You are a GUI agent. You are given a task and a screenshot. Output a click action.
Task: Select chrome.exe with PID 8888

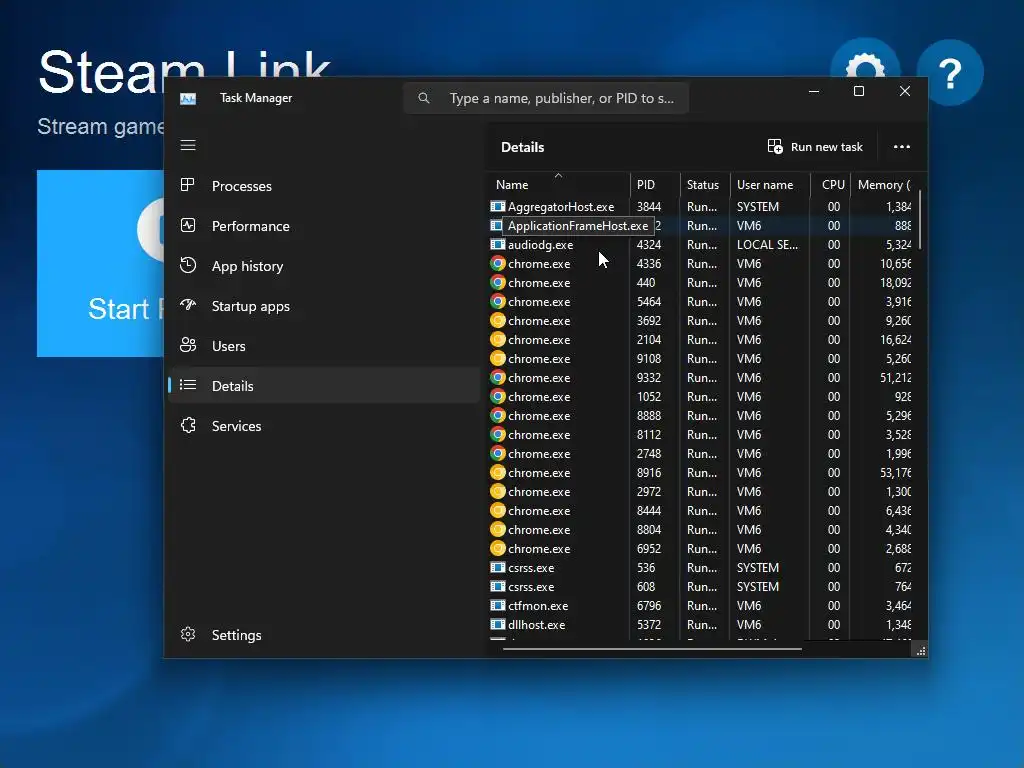pyautogui.click(x=702, y=415)
